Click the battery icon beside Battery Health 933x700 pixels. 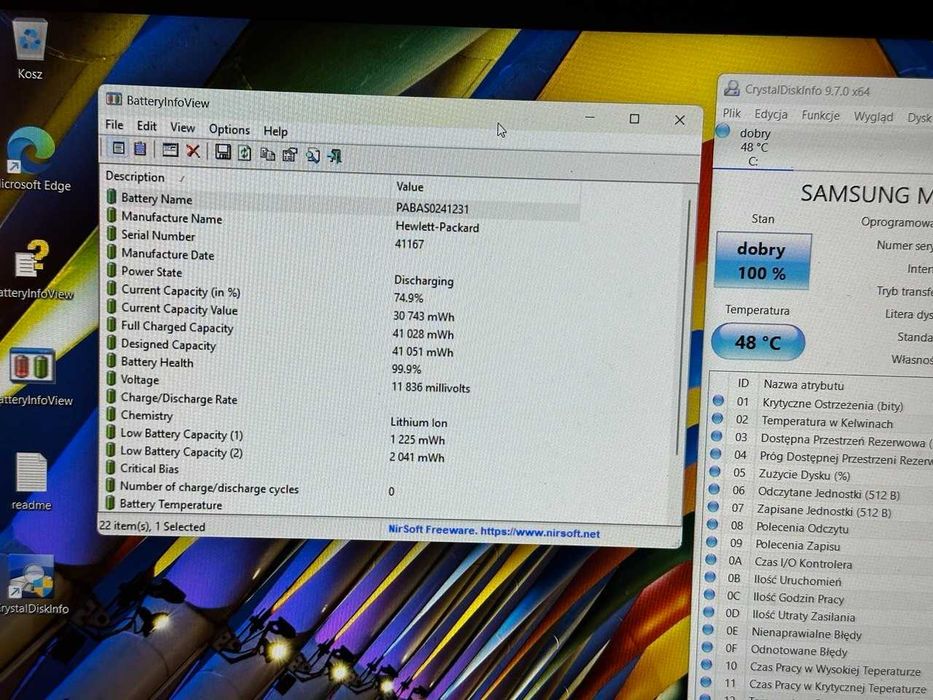(111, 361)
